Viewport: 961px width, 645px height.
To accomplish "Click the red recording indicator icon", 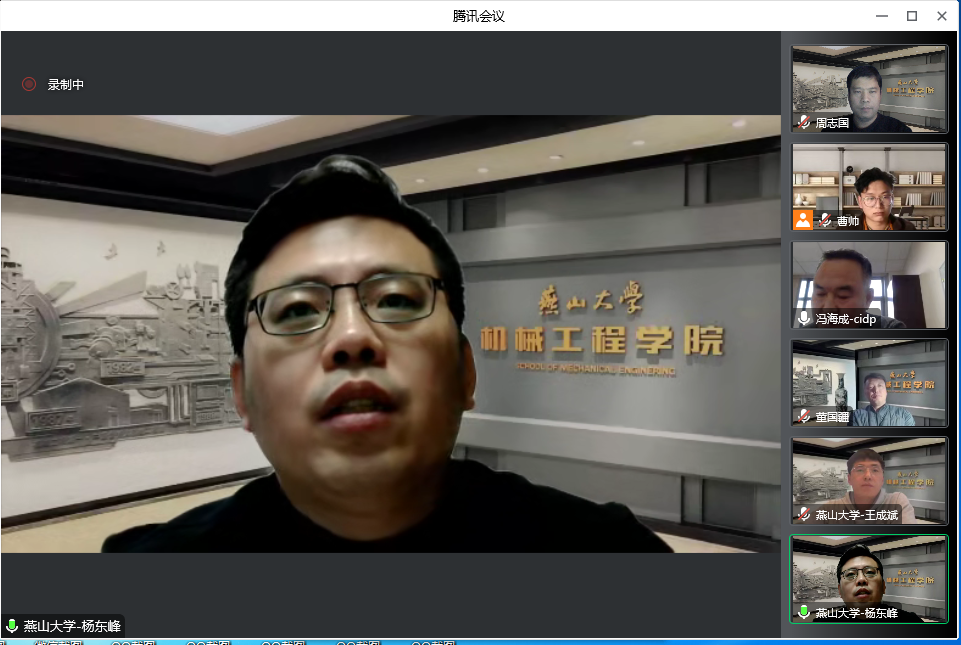I will [x=29, y=84].
